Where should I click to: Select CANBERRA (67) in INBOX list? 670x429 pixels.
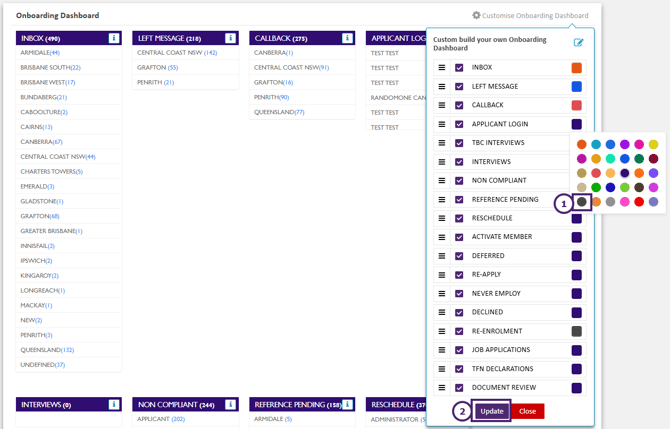click(x=41, y=142)
